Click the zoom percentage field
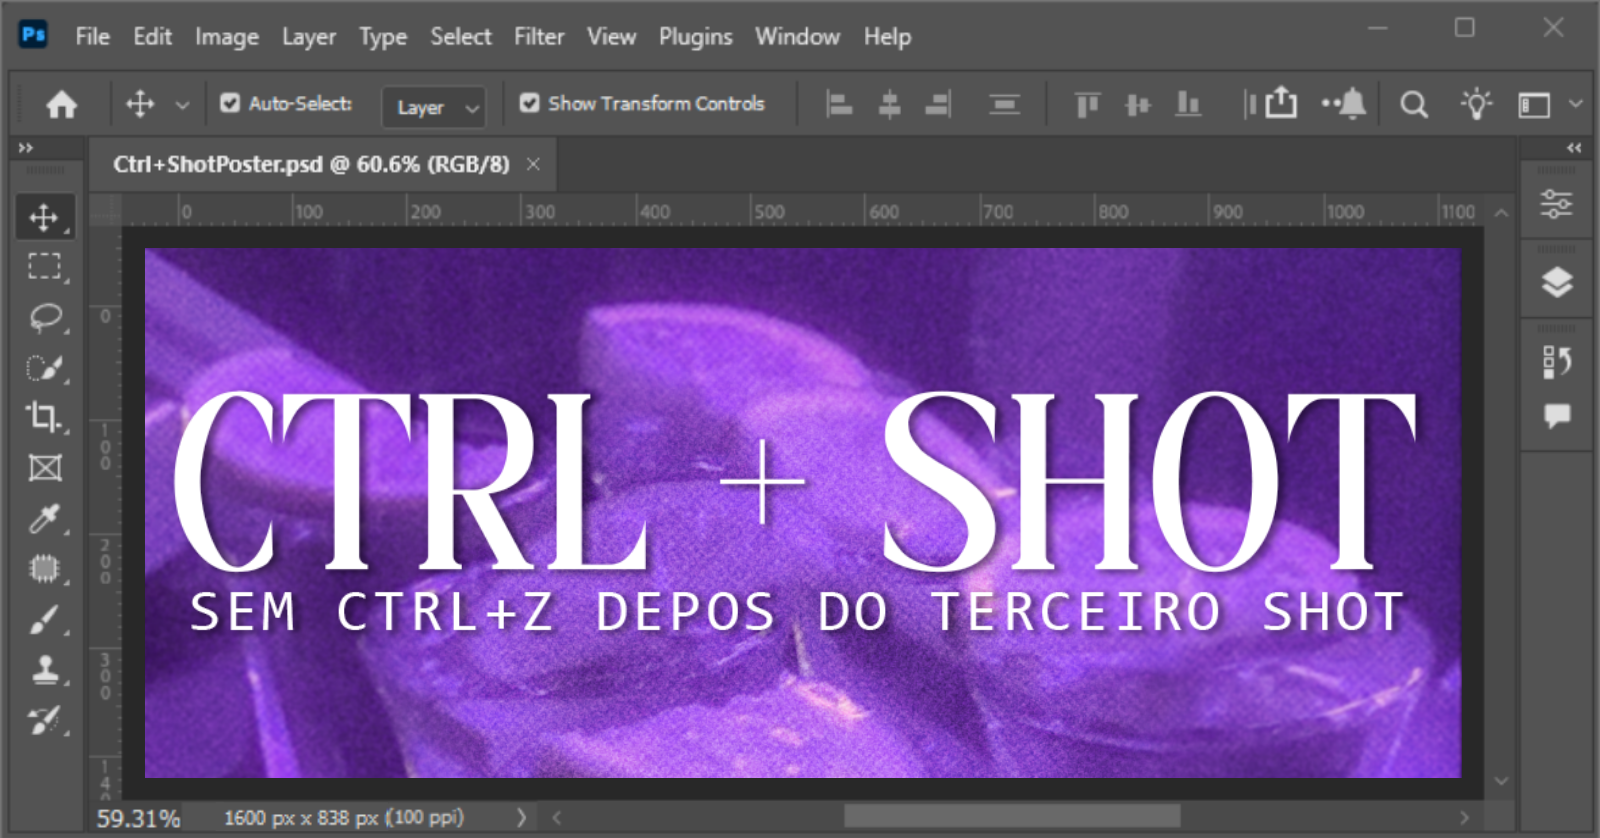Image resolution: width=1600 pixels, height=838 pixels. (138, 818)
